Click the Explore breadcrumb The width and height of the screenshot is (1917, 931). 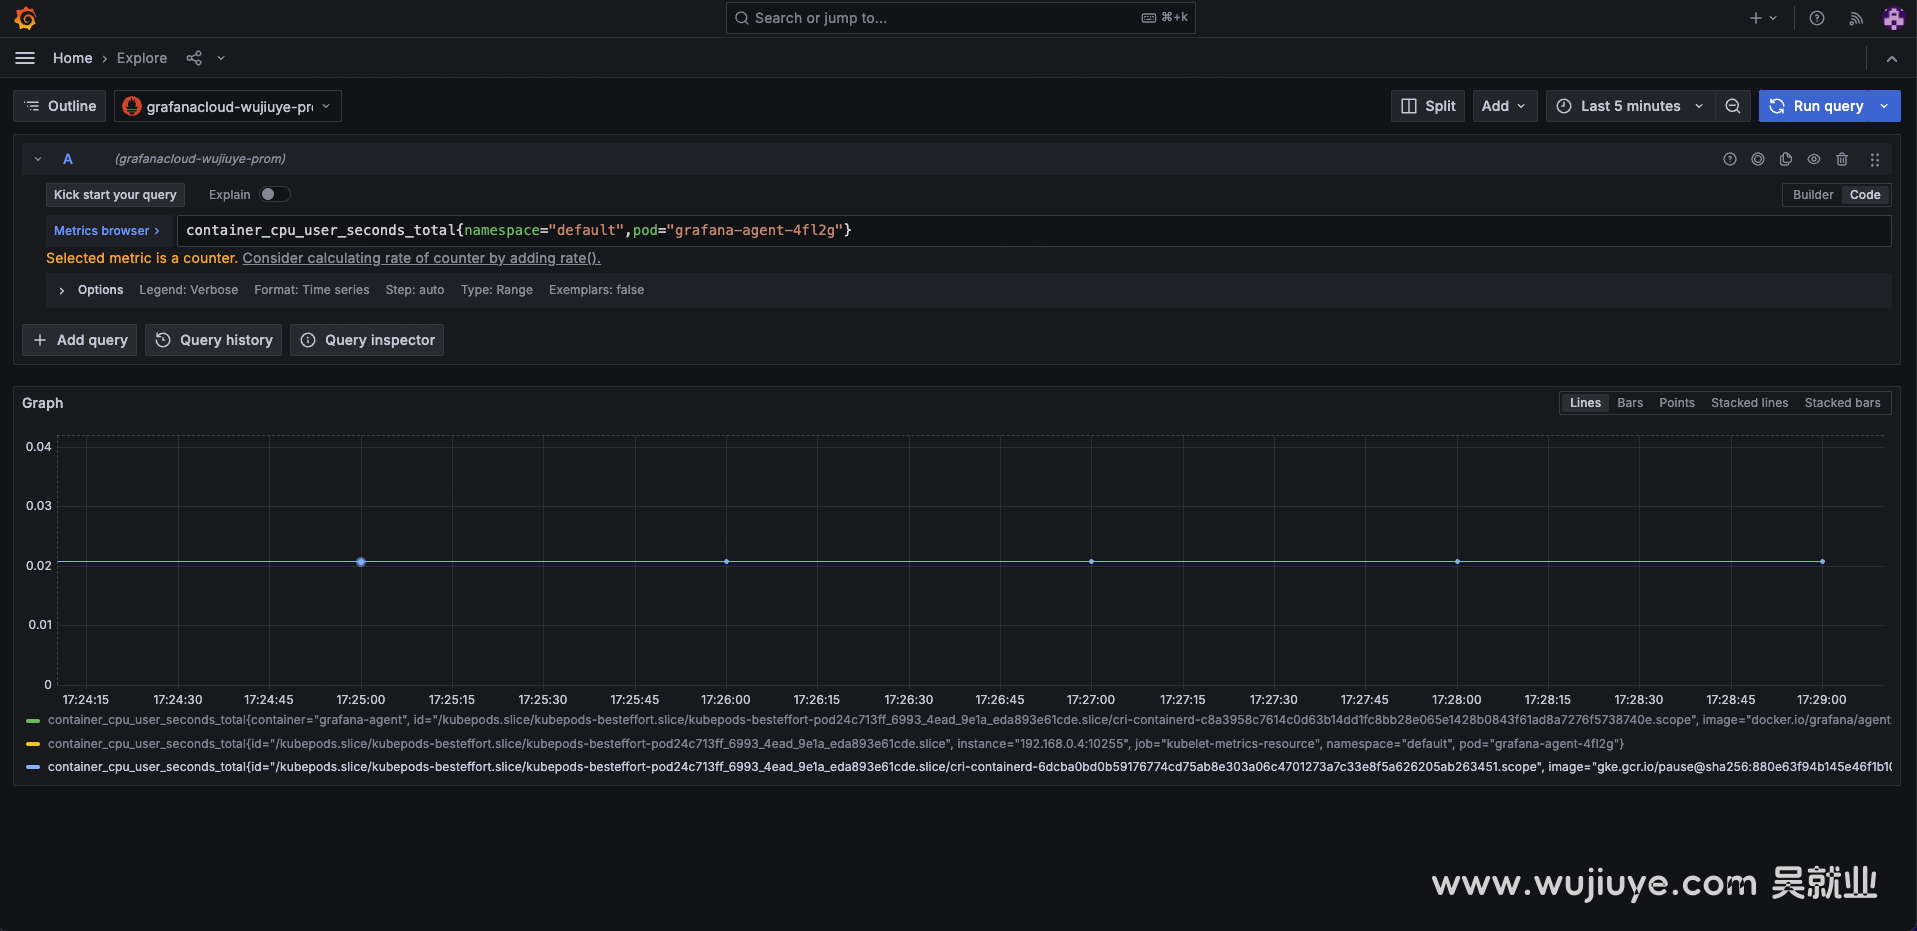click(x=142, y=58)
